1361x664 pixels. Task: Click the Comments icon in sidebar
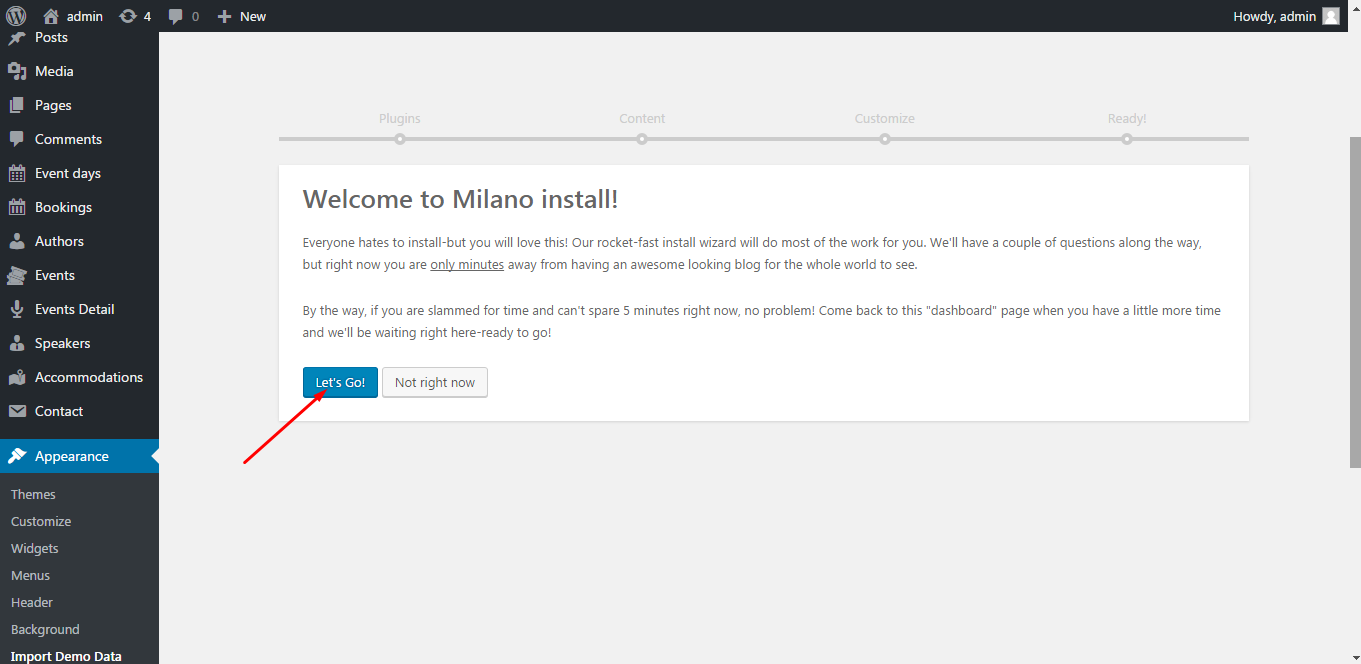[17, 139]
